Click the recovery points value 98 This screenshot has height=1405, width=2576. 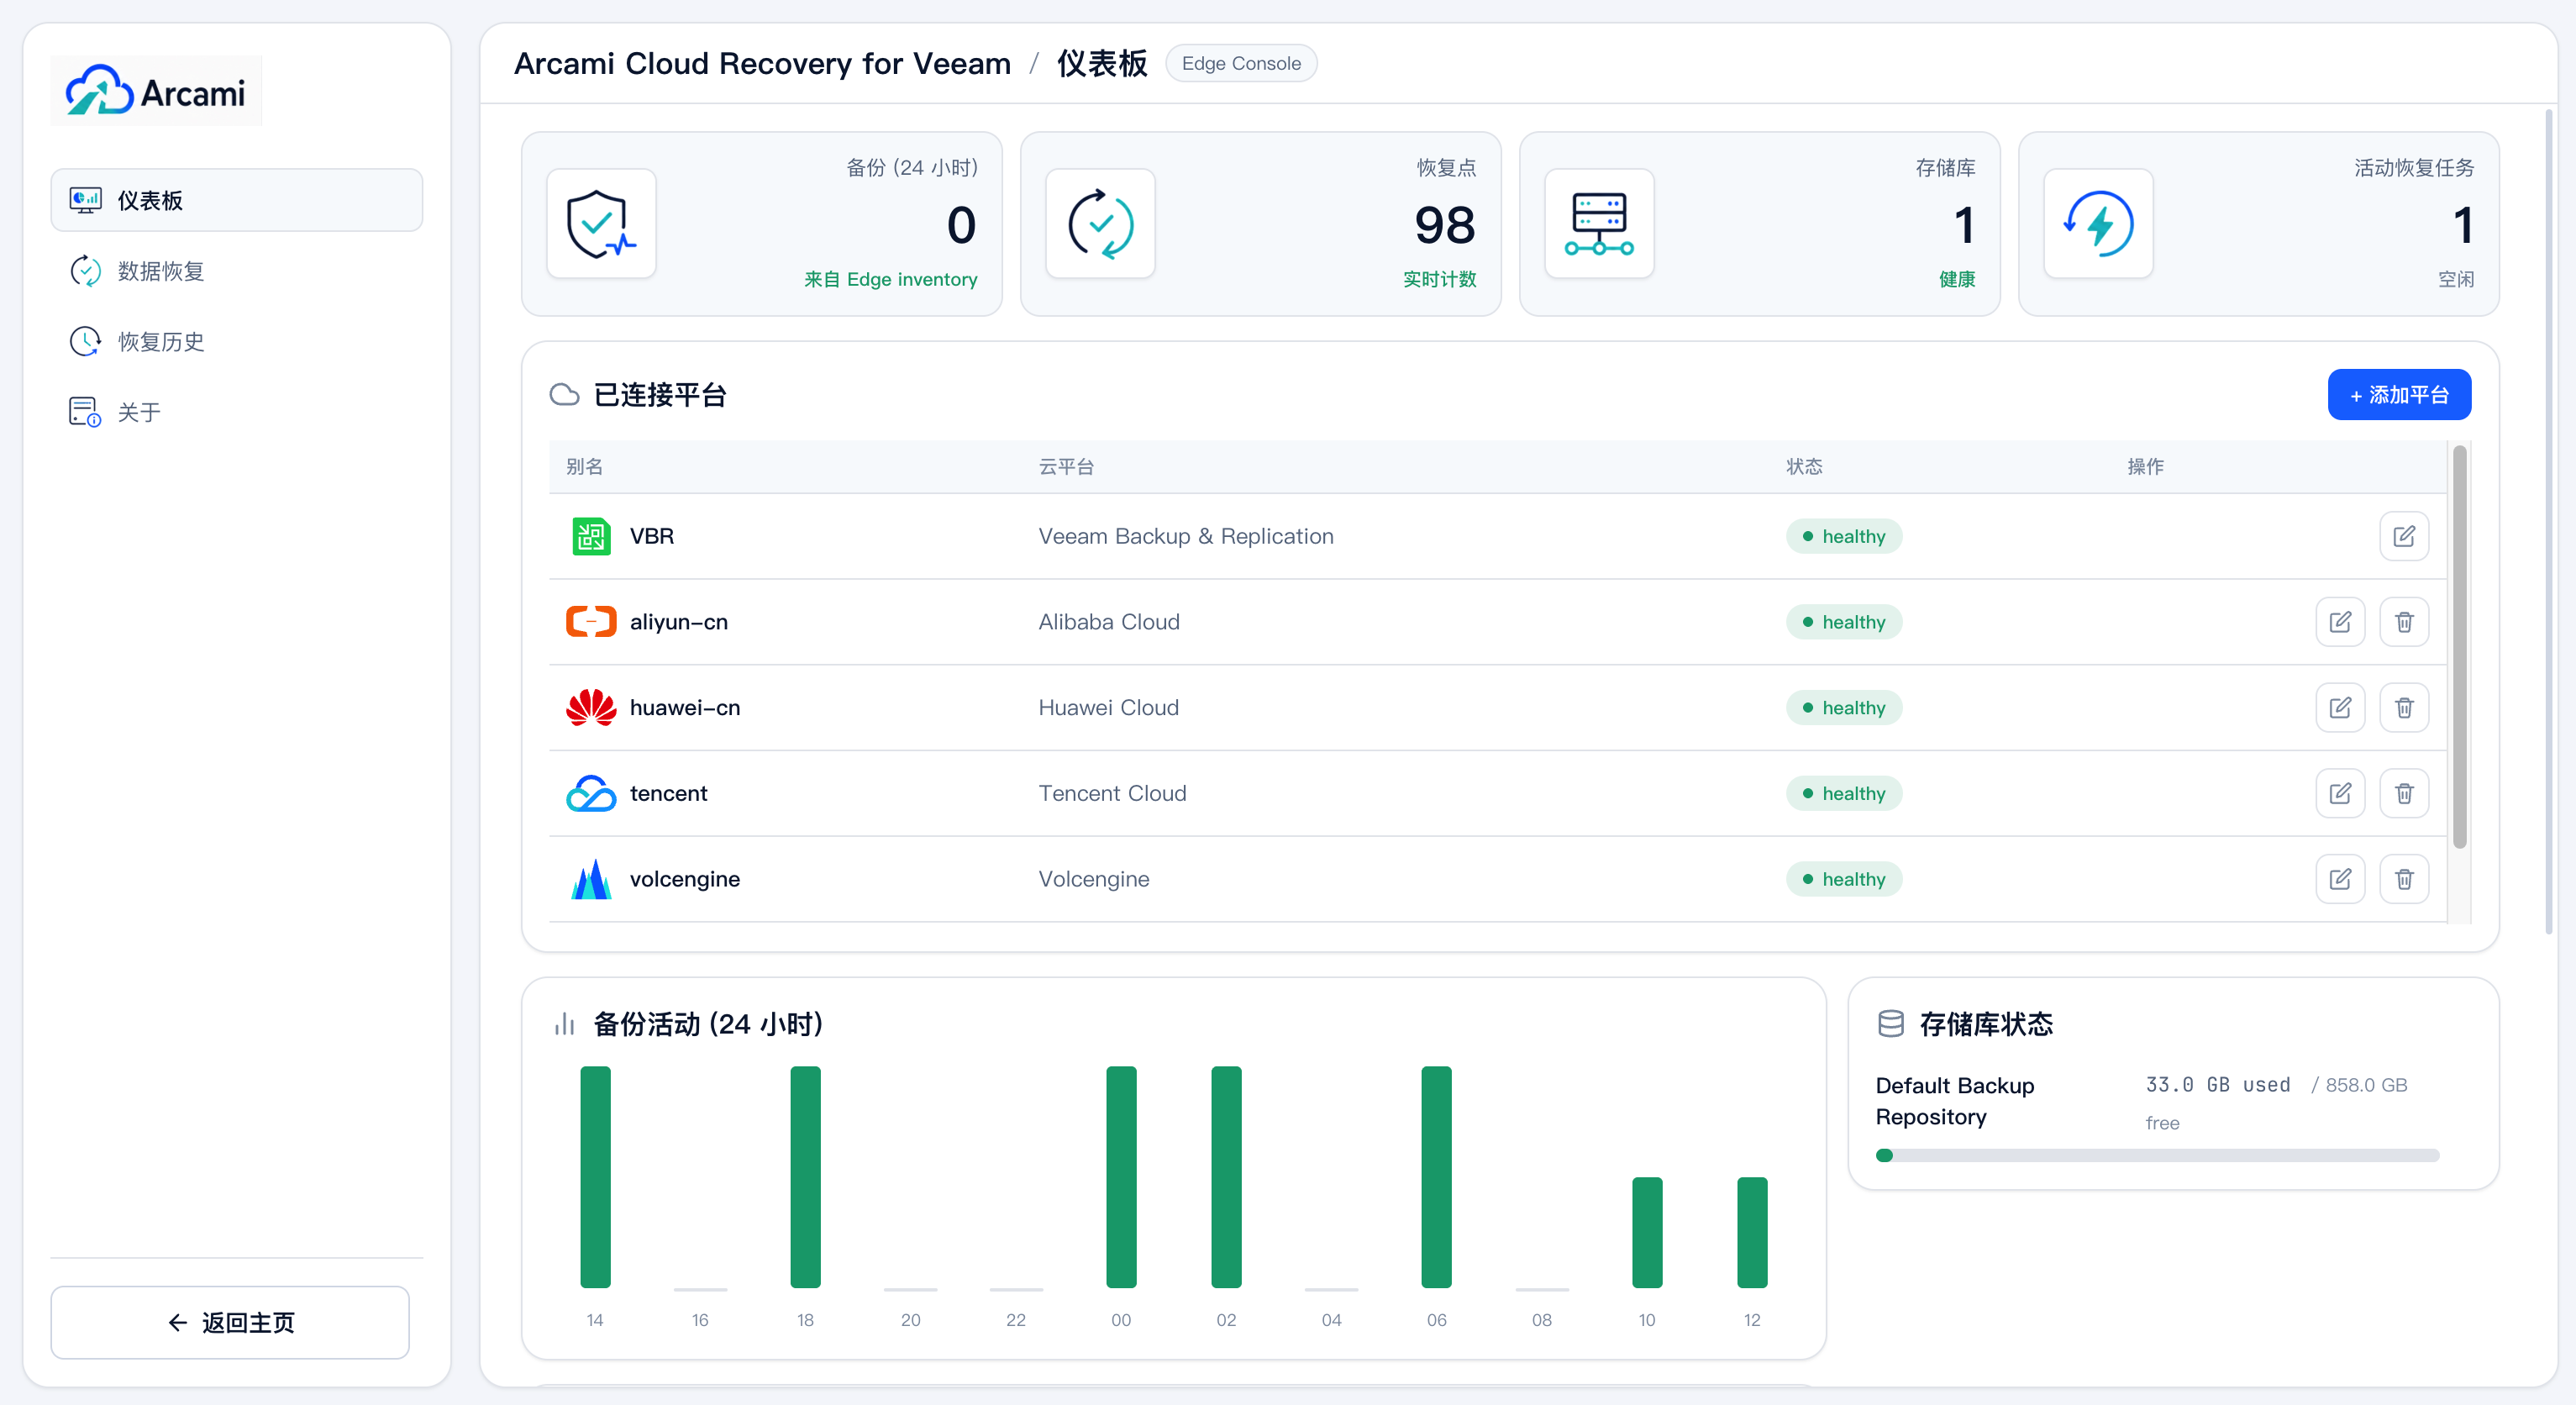click(1445, 225)
